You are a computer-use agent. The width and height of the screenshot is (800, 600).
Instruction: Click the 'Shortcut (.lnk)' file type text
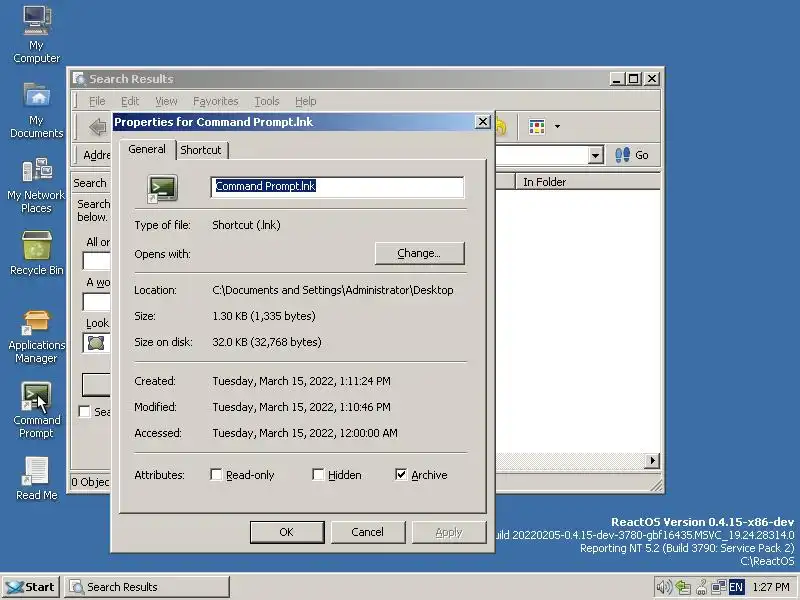tap(246, 225)
